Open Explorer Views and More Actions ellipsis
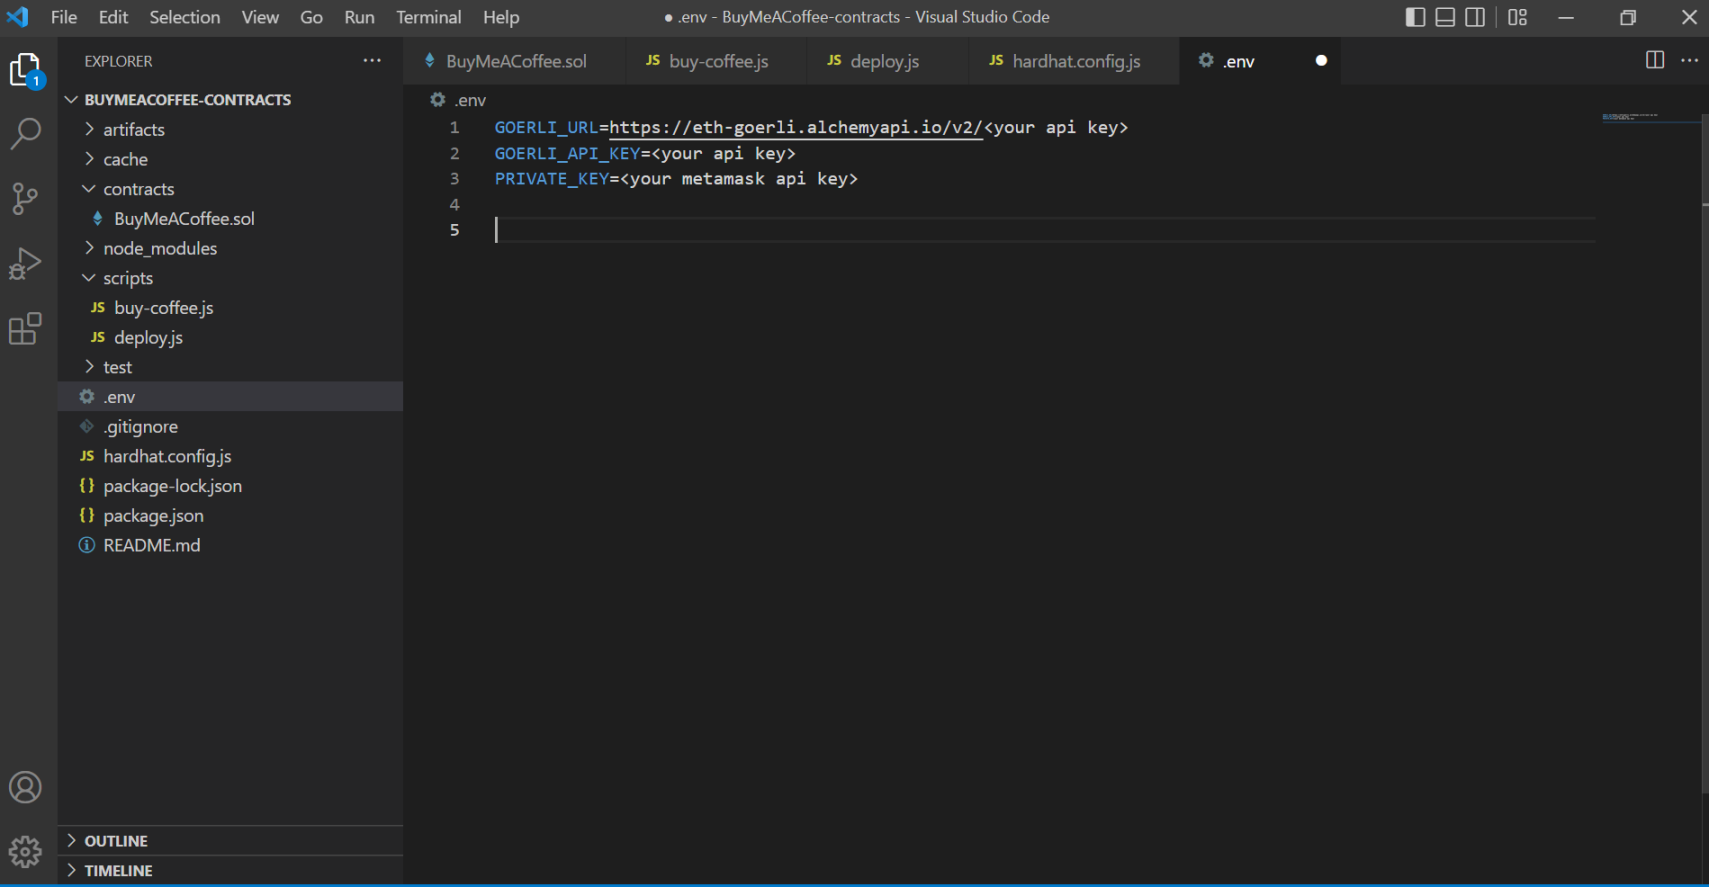This screenshot has width=1709, height=887. 372,61
